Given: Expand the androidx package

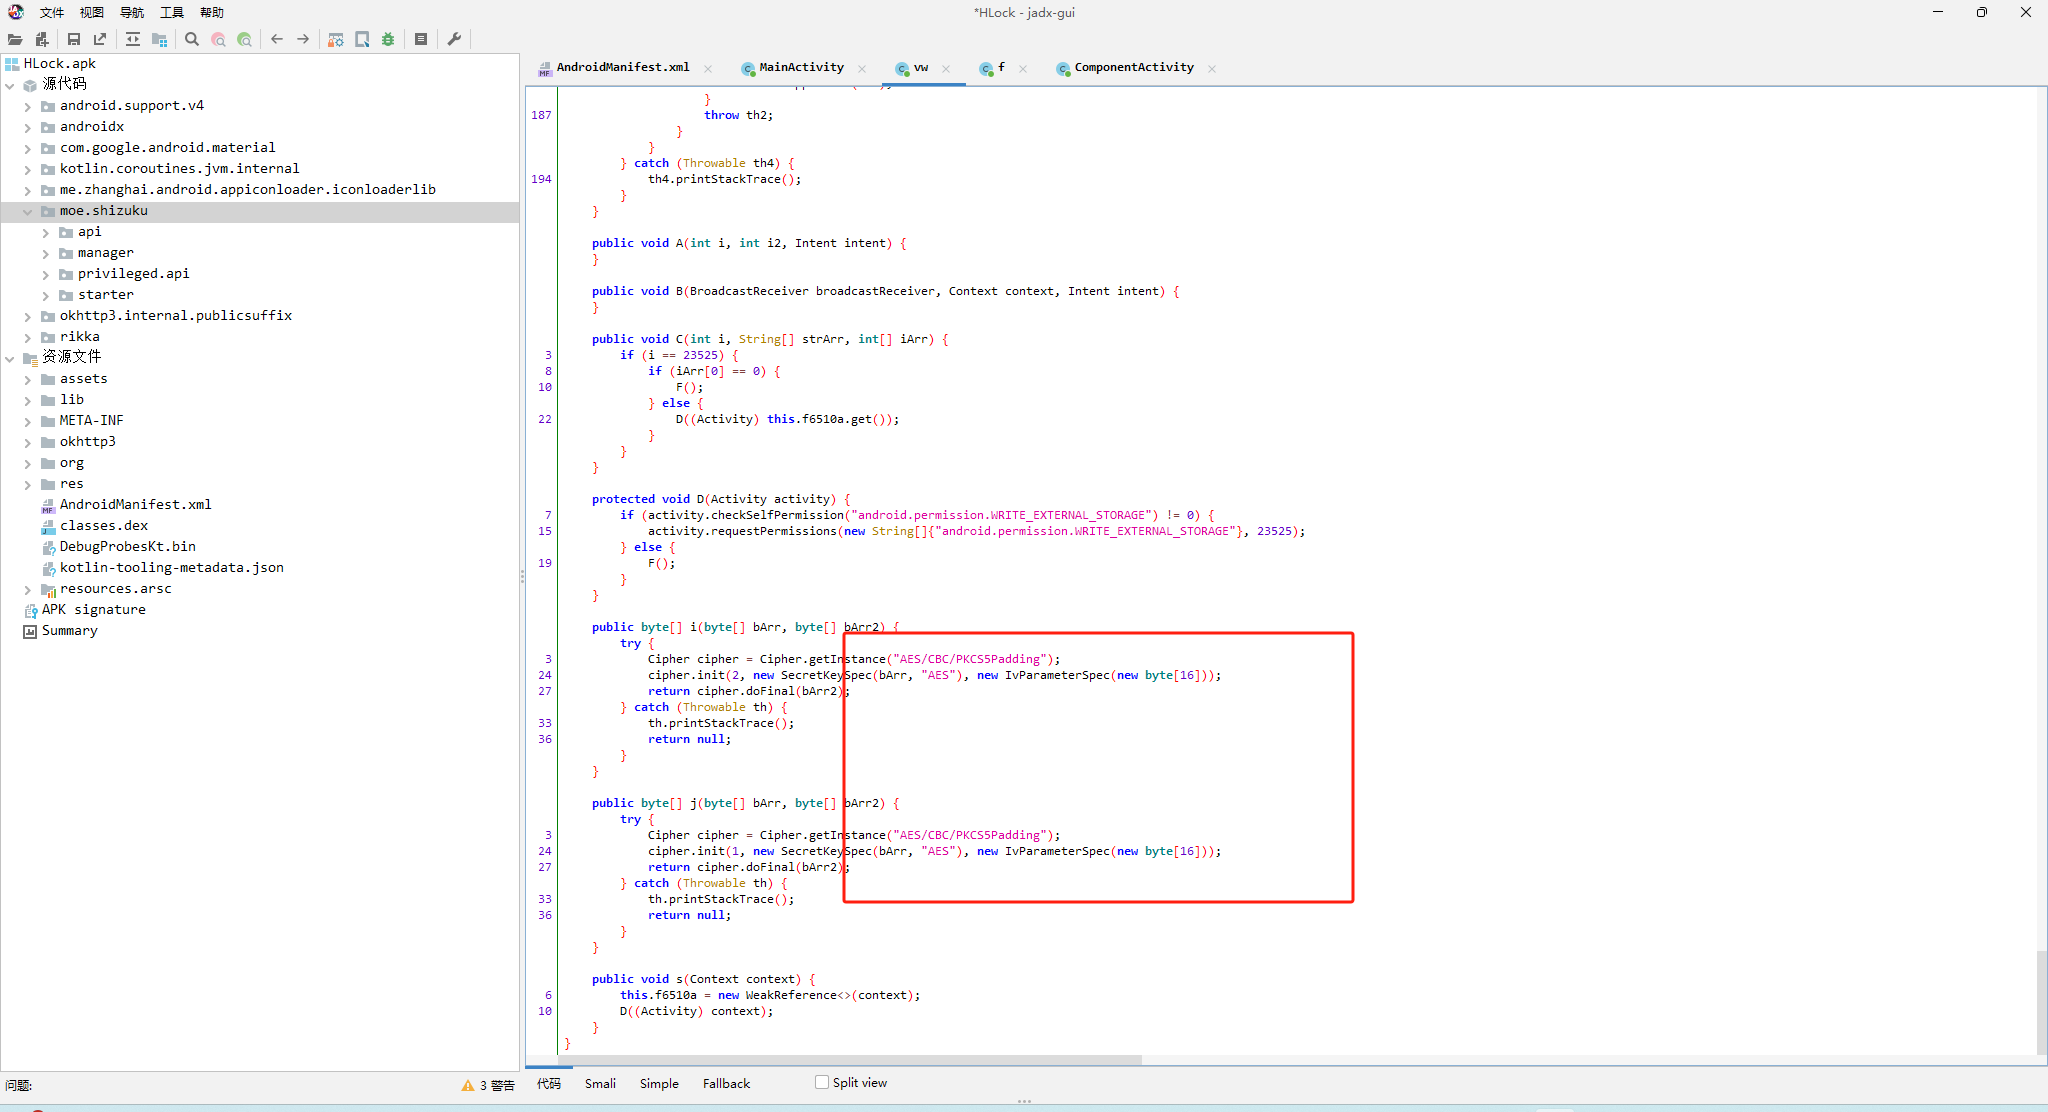Looking at the screenshot, I should (28, 127).
